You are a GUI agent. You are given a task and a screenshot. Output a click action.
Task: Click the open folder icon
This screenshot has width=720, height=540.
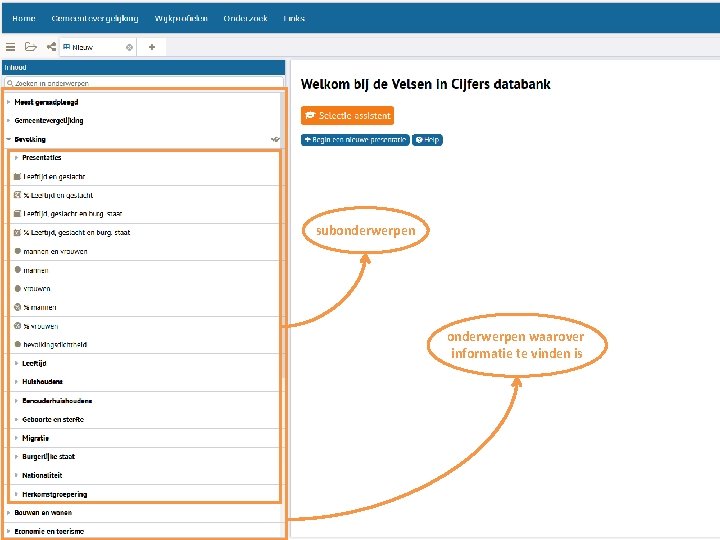click(x=31, y=47)
